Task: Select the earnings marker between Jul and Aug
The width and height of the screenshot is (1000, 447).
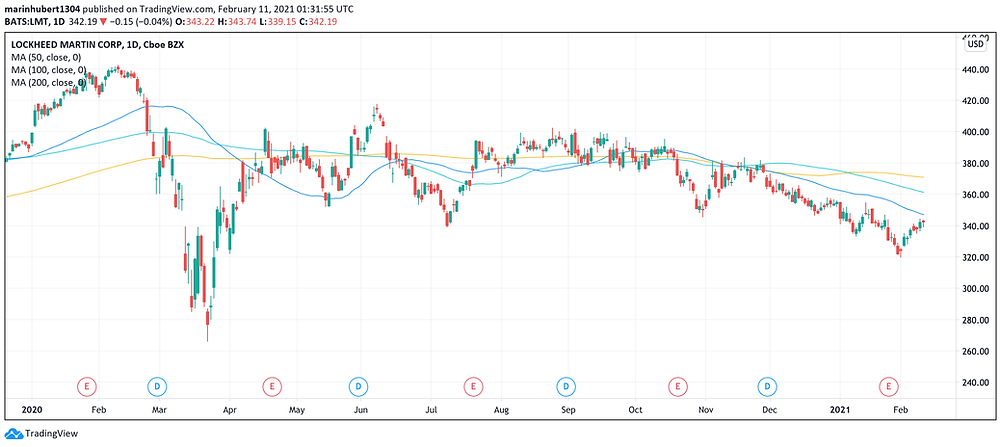Action: (473, 386)
